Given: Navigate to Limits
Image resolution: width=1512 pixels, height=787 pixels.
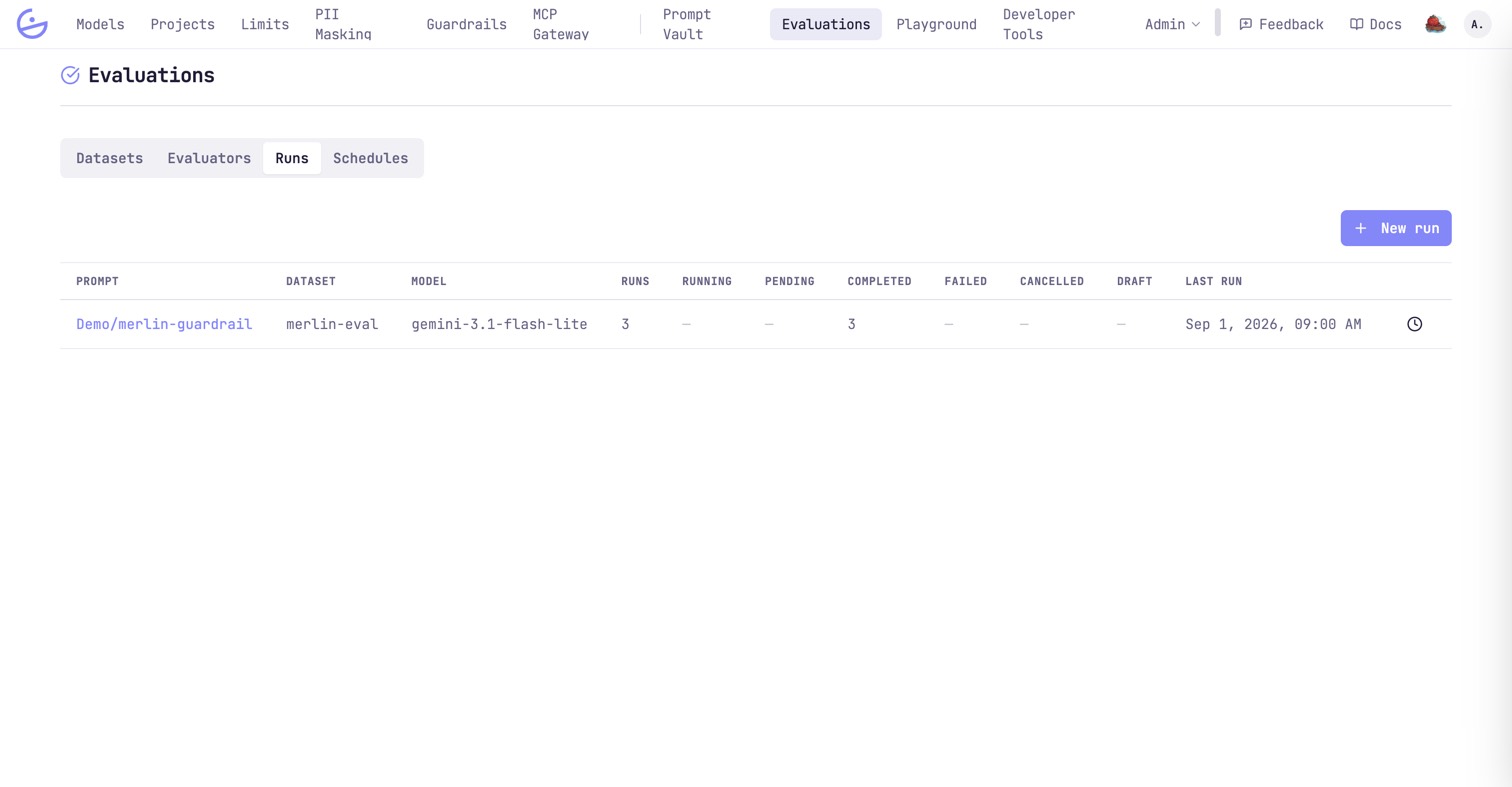Looking at the screenshot, I should point(265,24).
